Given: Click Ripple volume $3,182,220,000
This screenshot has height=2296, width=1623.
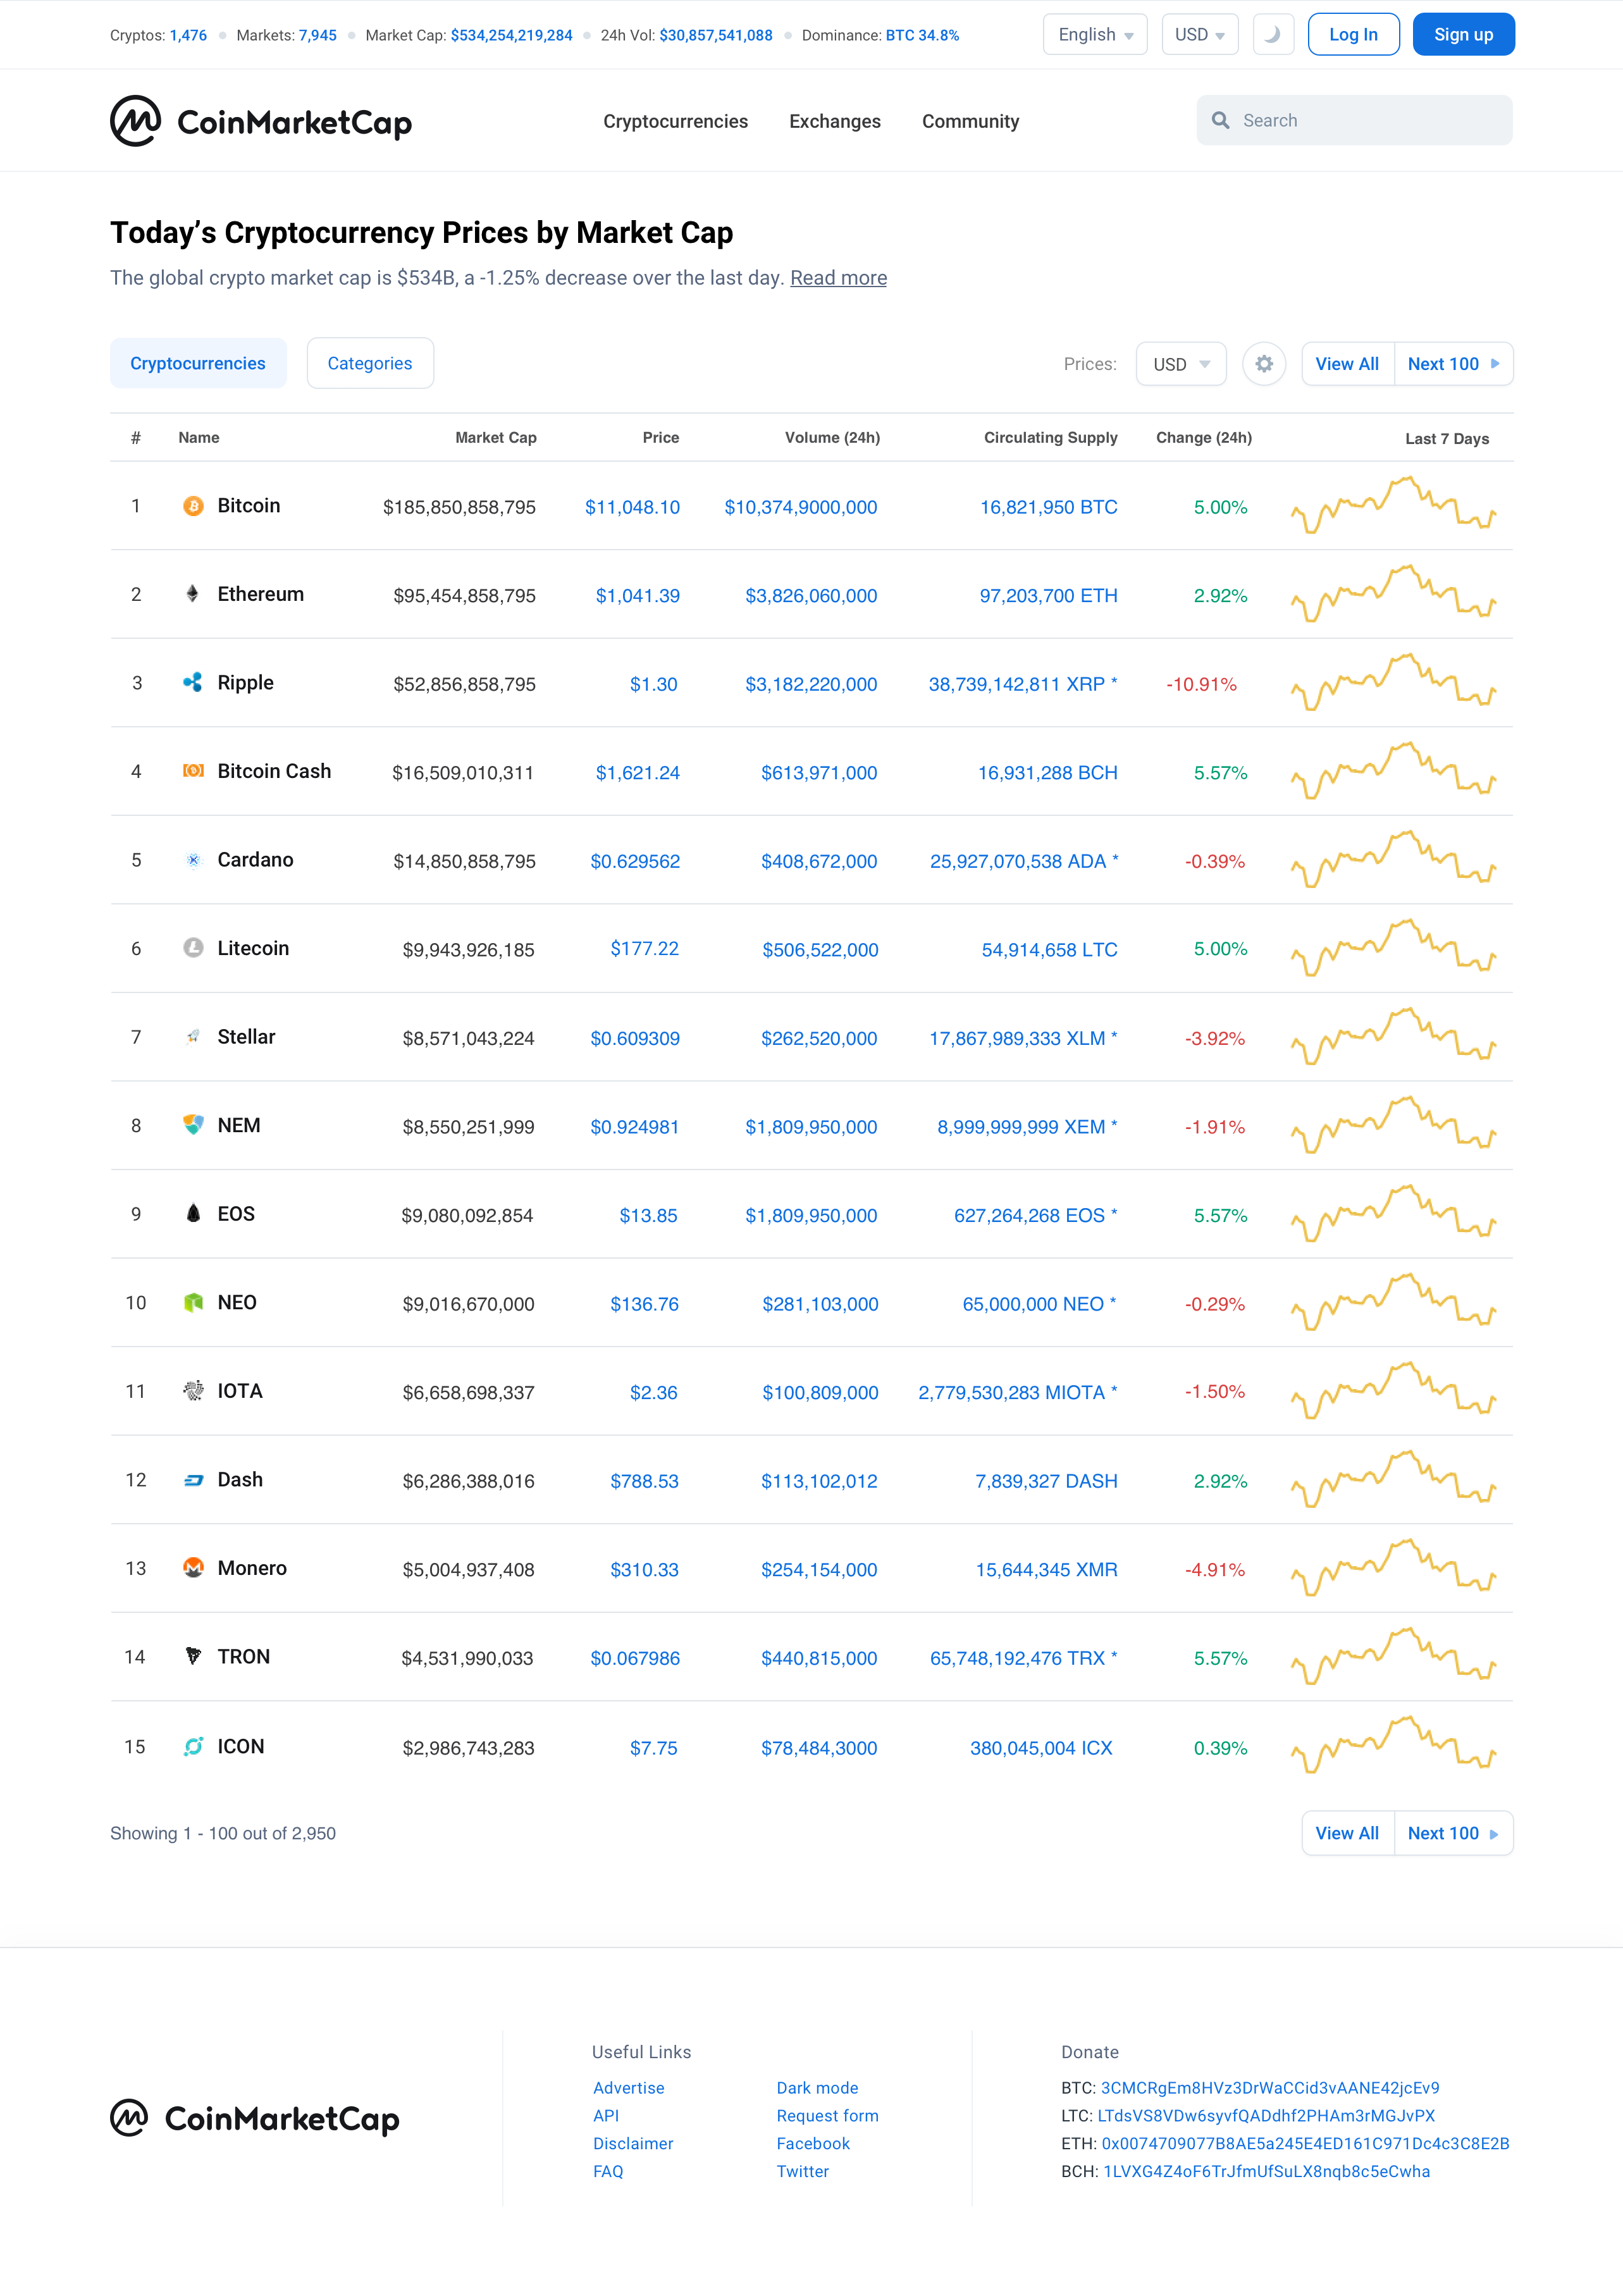Looking at the screenshot, I should (x=811, y=684).
